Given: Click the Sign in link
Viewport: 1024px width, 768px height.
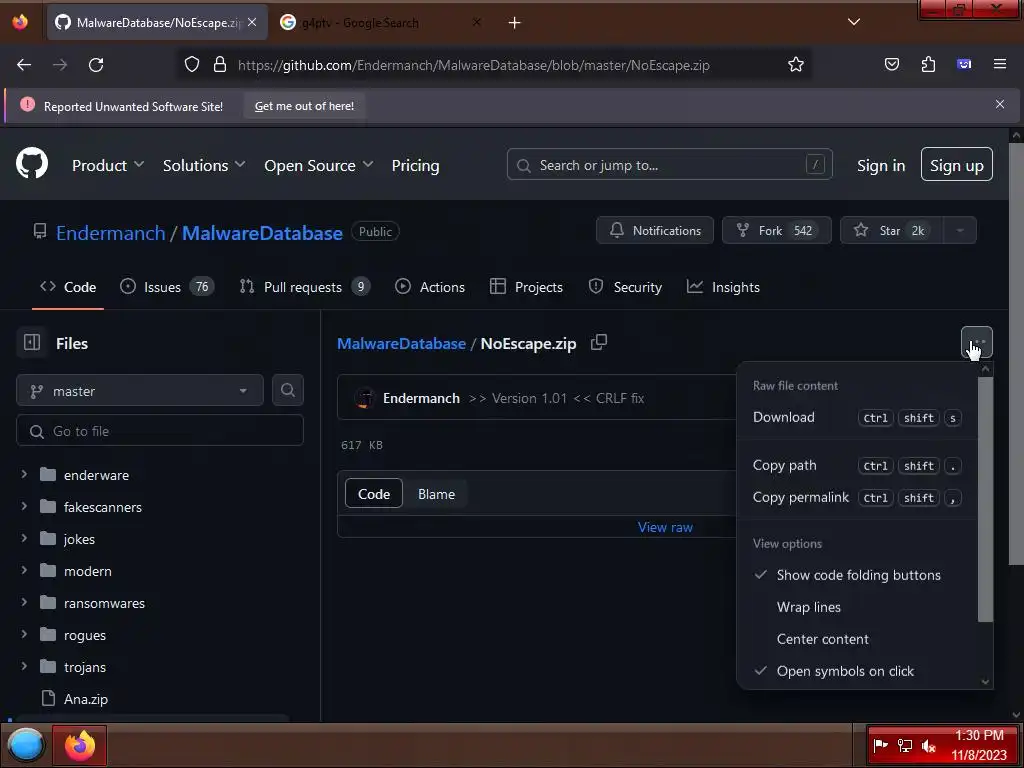Looking at the screenshot, I should pyautogui.click(x=881, y=165).
